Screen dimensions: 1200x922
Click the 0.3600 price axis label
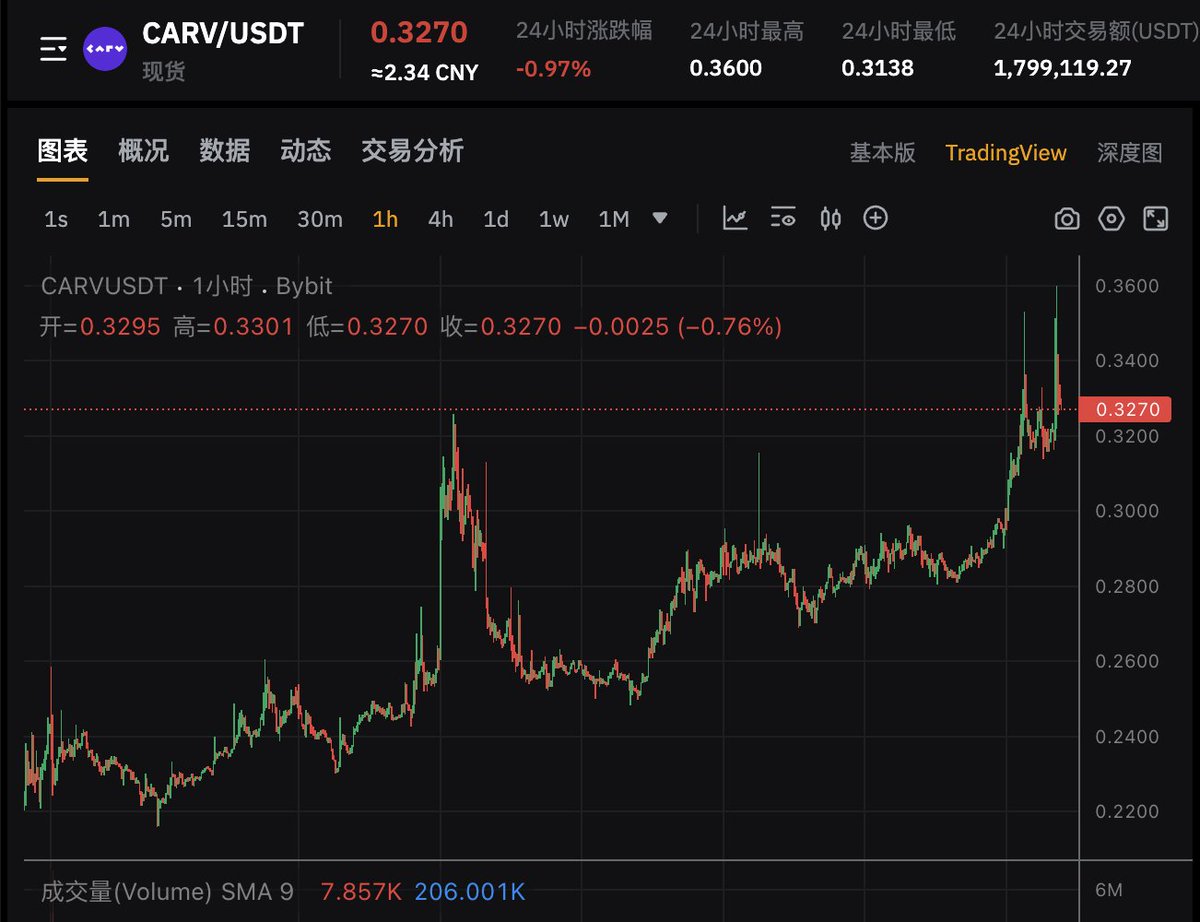click(x=1127, y=286)
